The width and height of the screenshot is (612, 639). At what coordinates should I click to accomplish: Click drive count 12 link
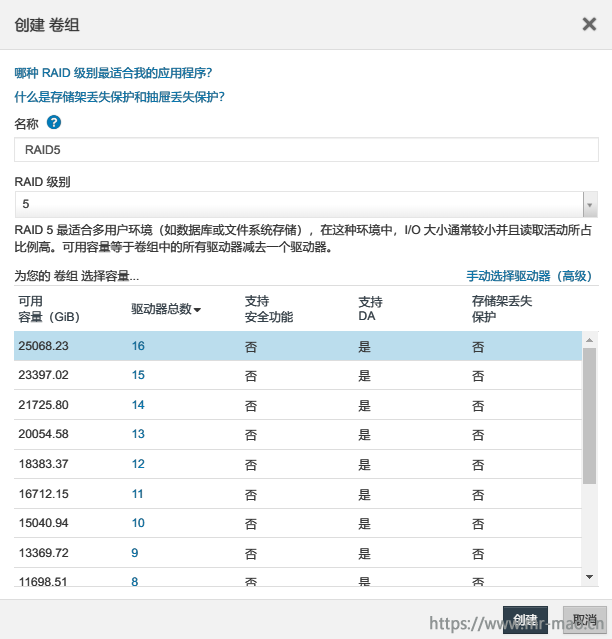click(x=138, y=464)
